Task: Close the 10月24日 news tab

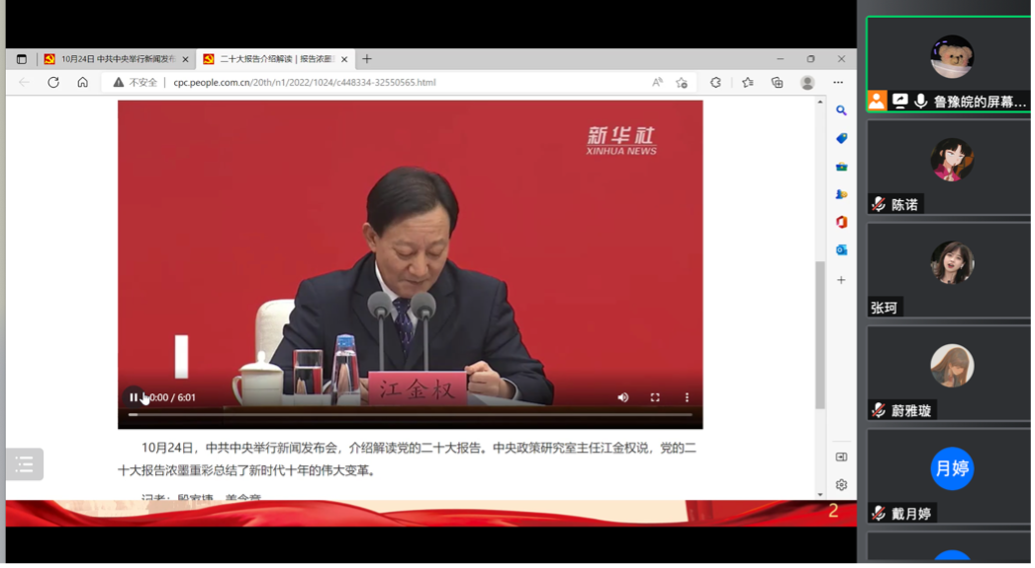Action: pos(185,59)
